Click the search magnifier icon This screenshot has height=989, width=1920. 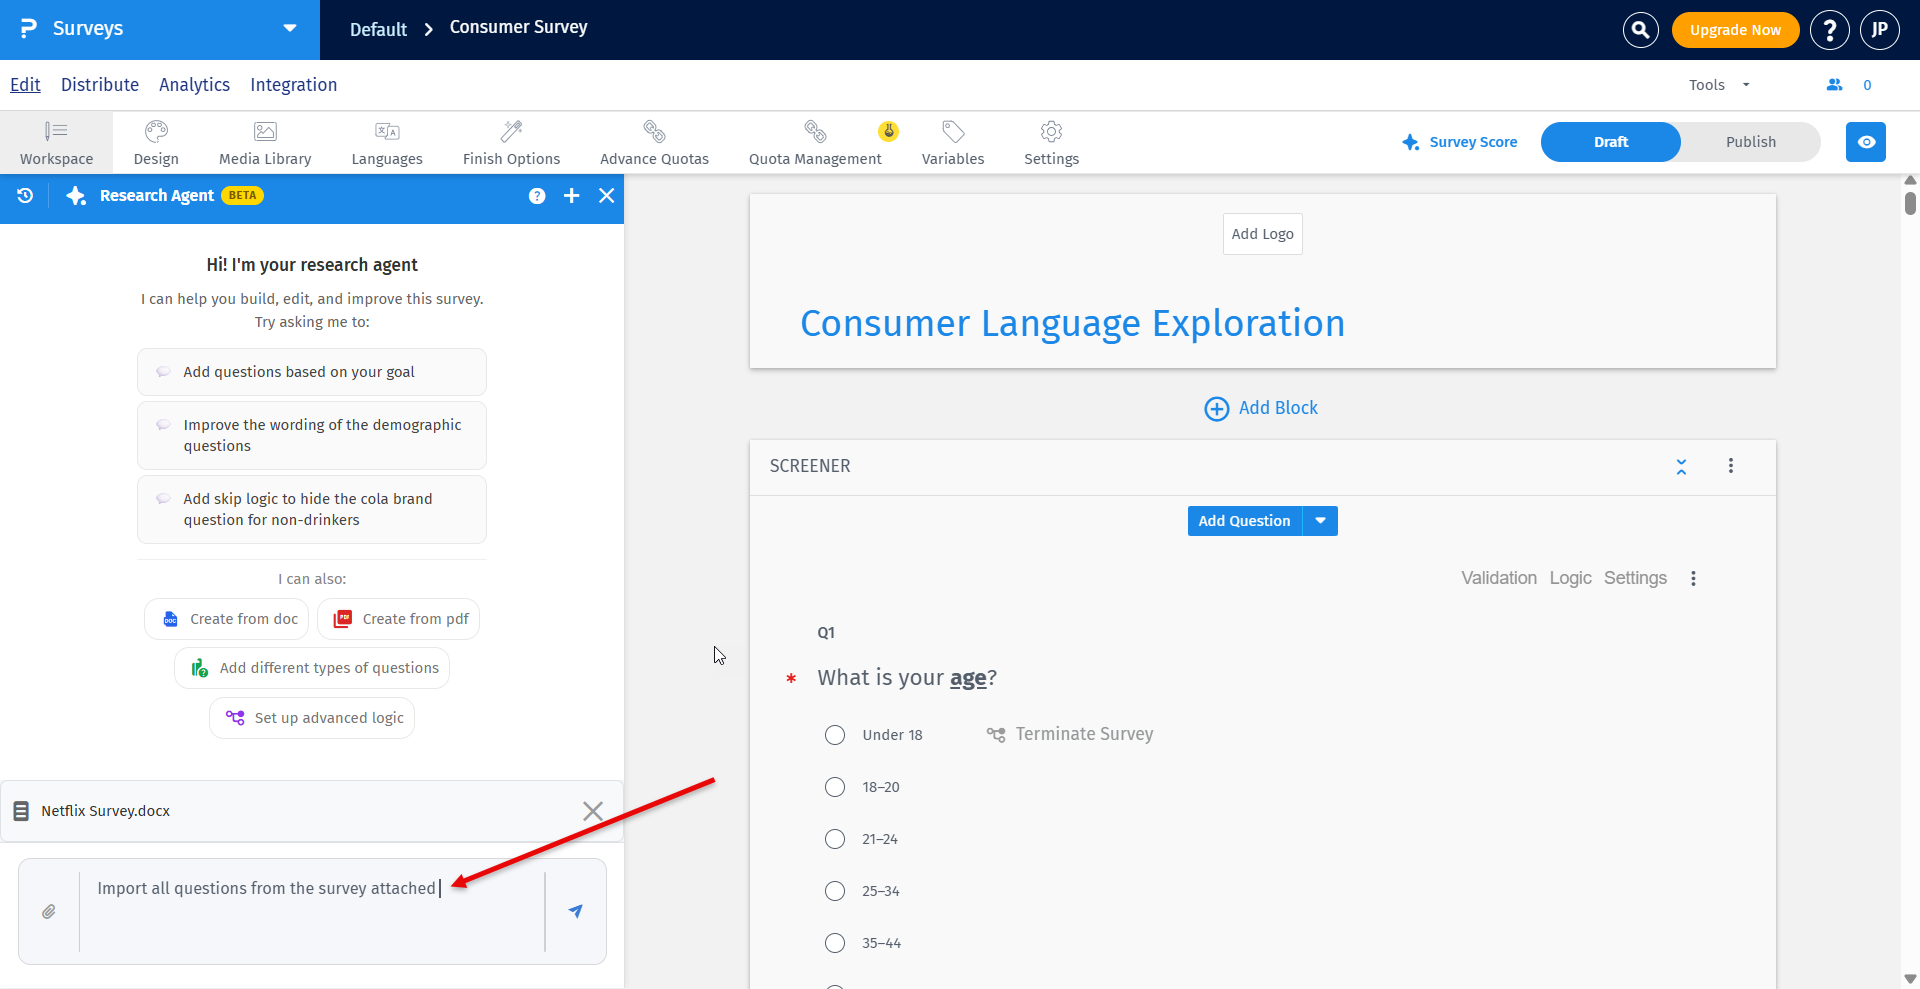coord(1640,30)
